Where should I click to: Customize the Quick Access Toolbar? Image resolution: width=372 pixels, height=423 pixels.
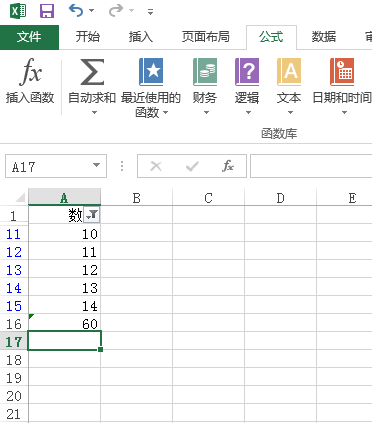pos(150,12)
